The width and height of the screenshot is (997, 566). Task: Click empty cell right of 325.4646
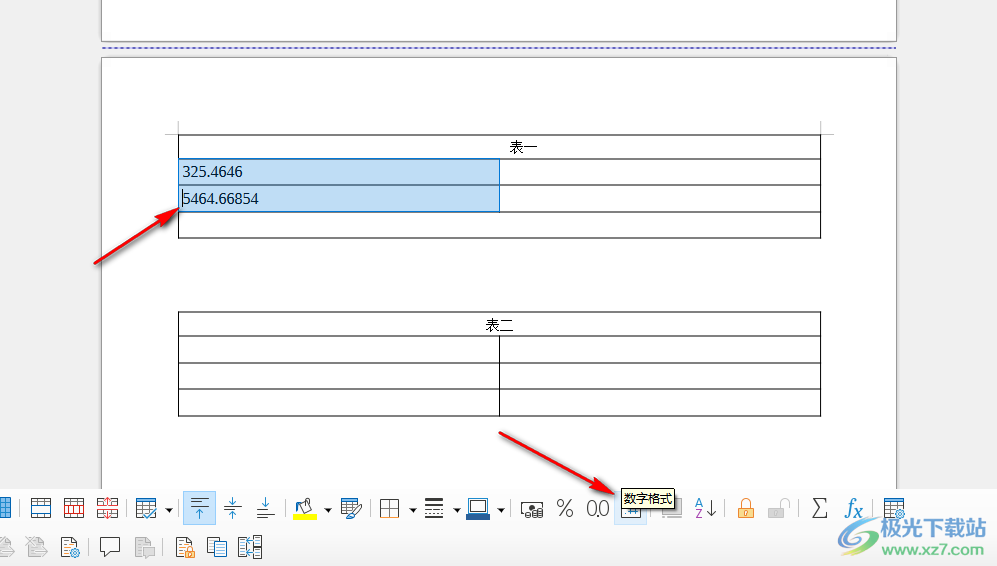[660, 172]
